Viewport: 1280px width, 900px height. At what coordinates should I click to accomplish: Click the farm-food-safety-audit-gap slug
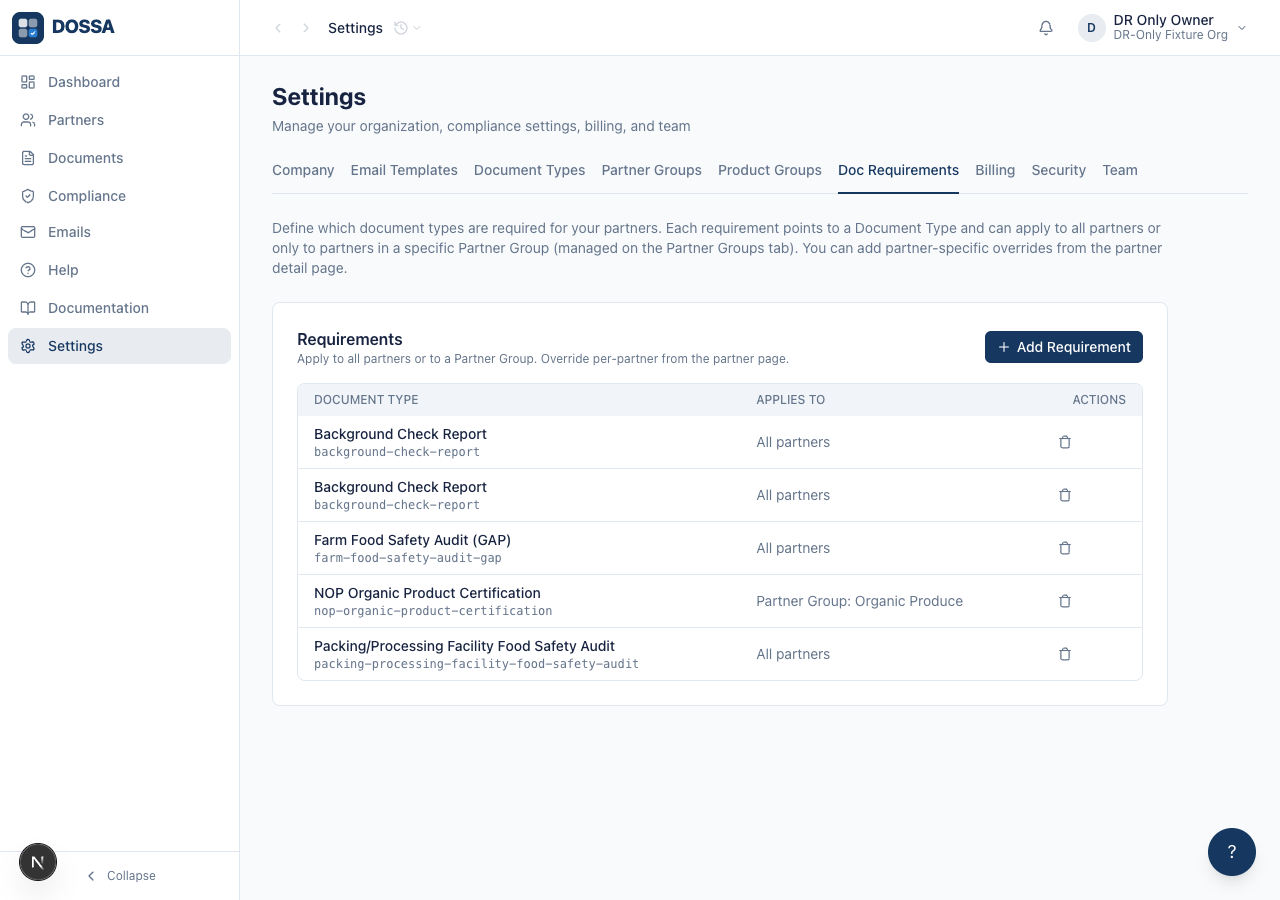coord(408,558)
